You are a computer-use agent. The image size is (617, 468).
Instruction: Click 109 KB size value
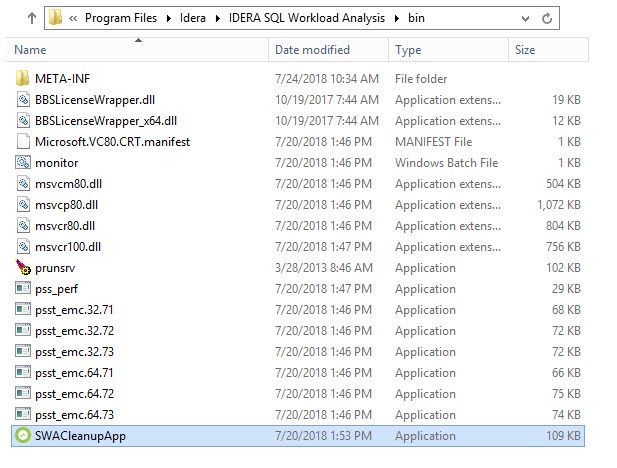[563, 436]
